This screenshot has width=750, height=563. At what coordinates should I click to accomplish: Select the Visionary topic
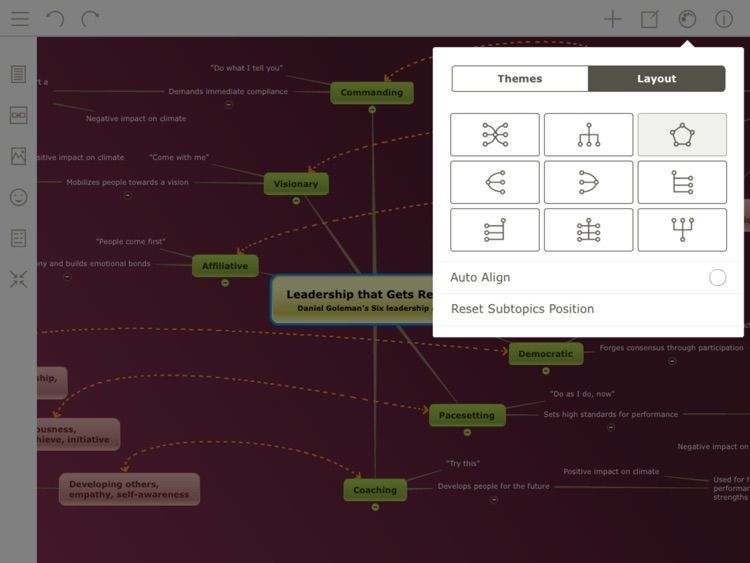[x=296, y=184]
